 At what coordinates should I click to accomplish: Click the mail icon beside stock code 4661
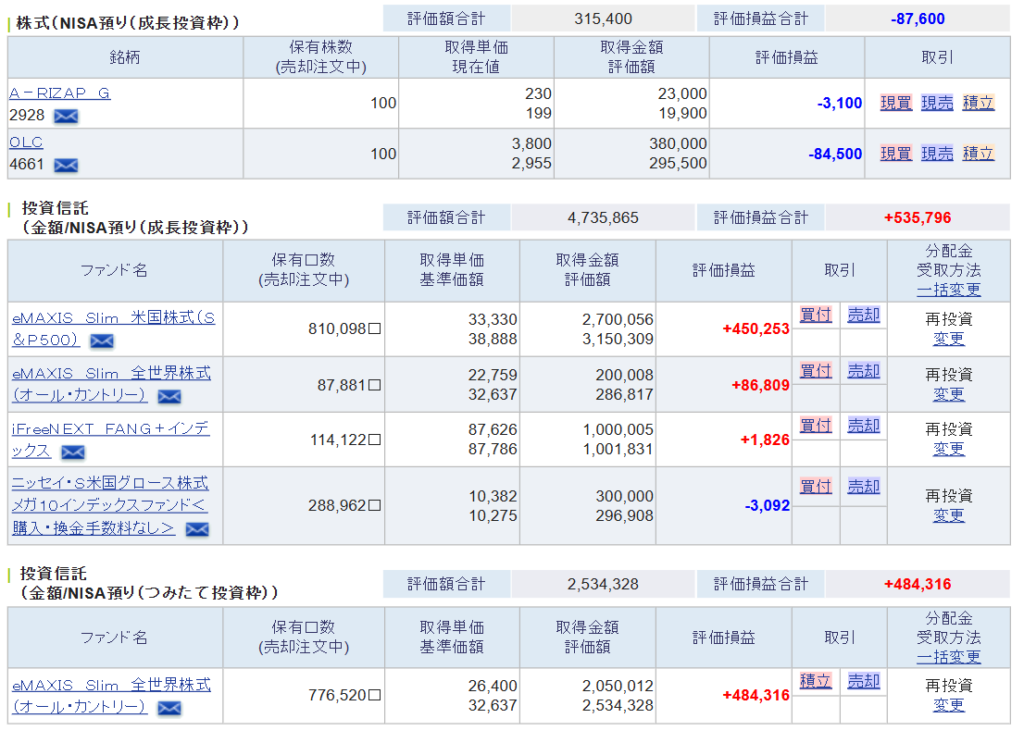pyautogui.click(x=65, y=165)
